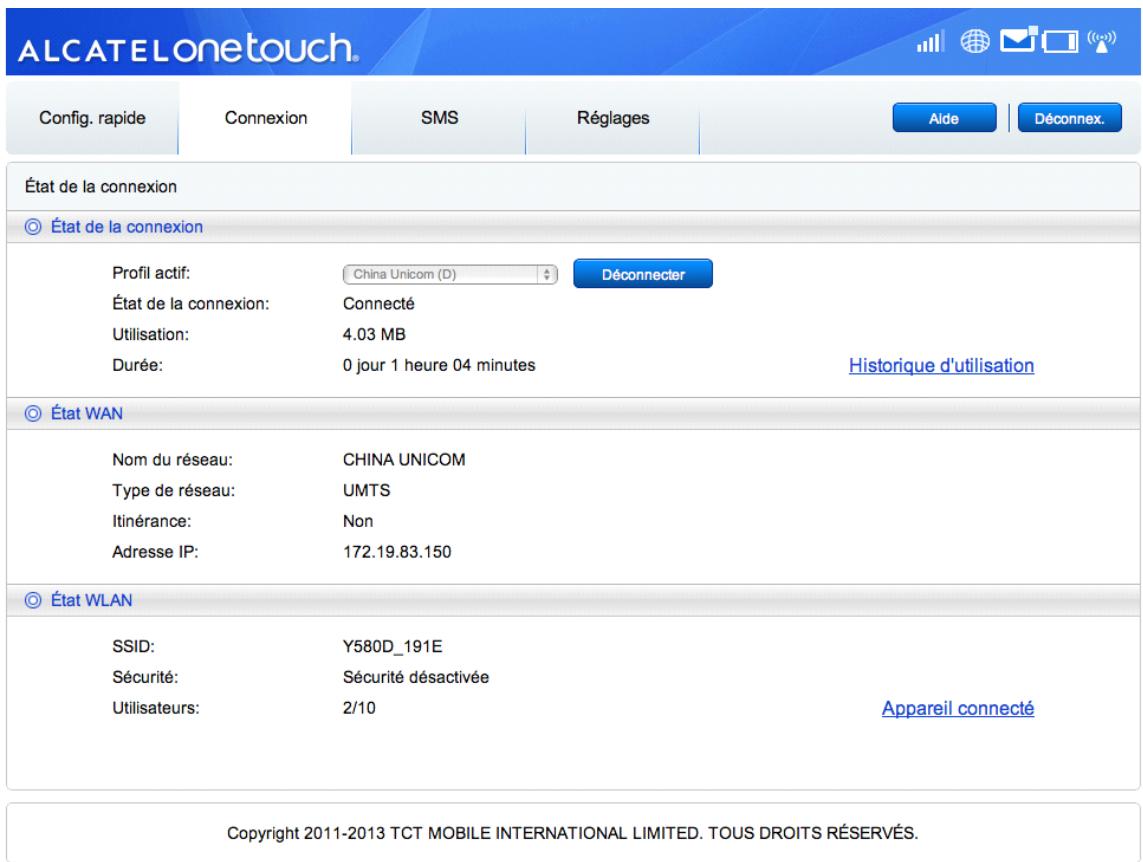
Task: Click circle icon beside État WAN
Action: 33,413
